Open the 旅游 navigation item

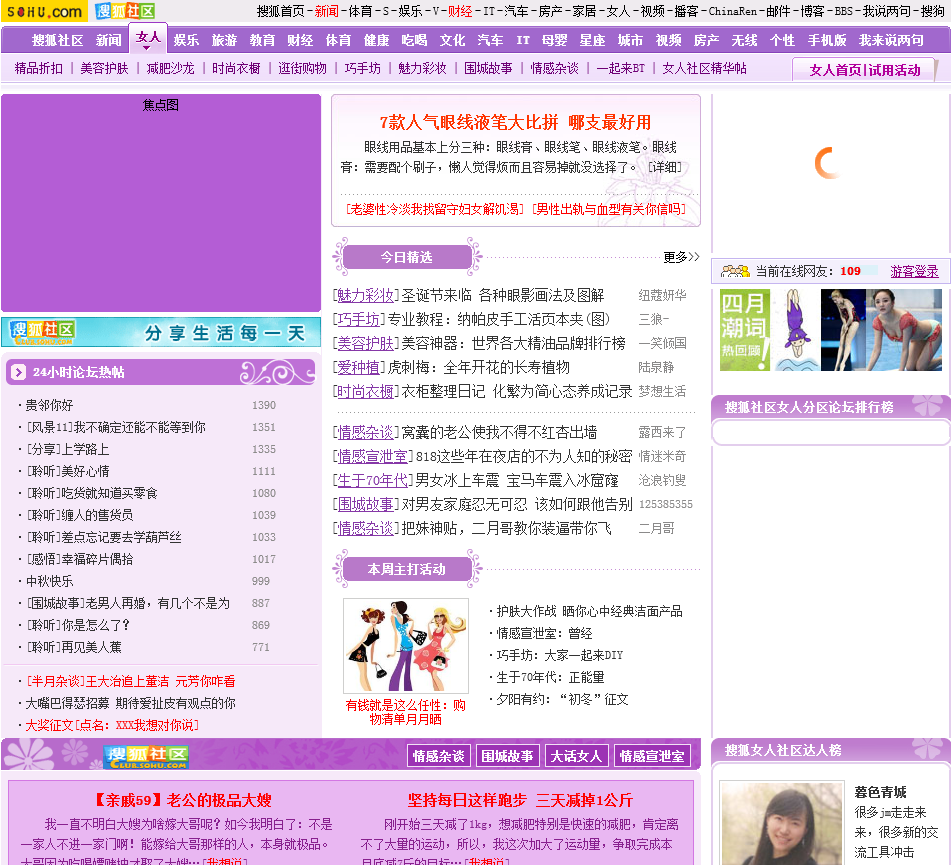click(x=224, y=40)
